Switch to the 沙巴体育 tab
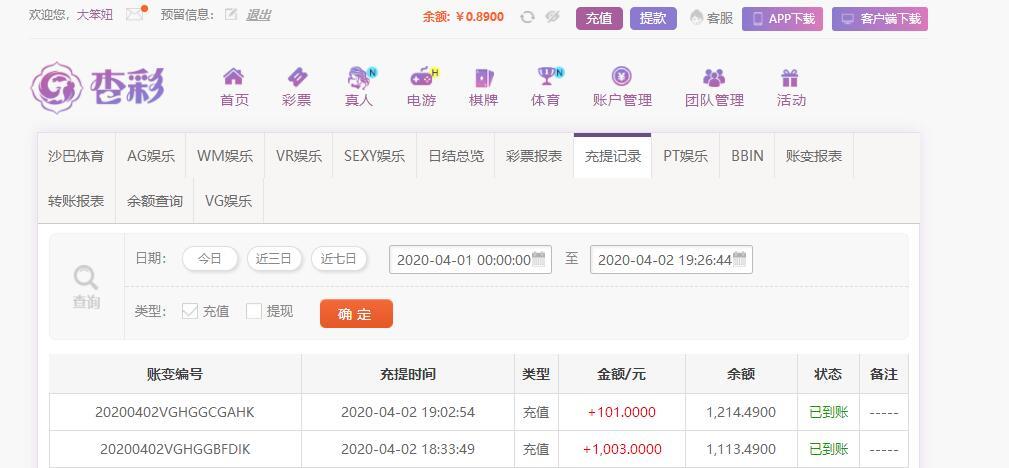Viewport: 1009px width, 468px height. tap(76, 156)
